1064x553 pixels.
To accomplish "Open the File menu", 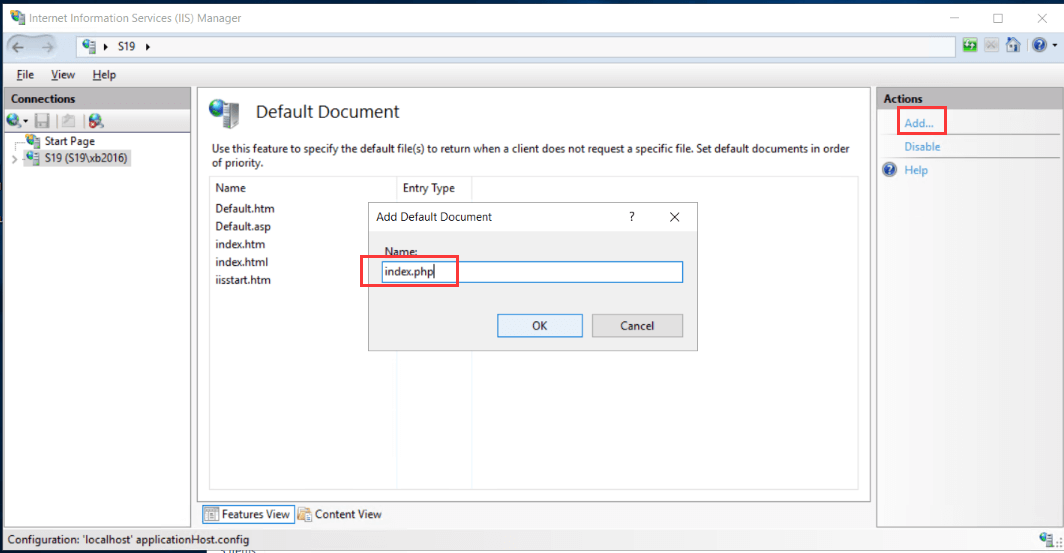I will [25, 75].
